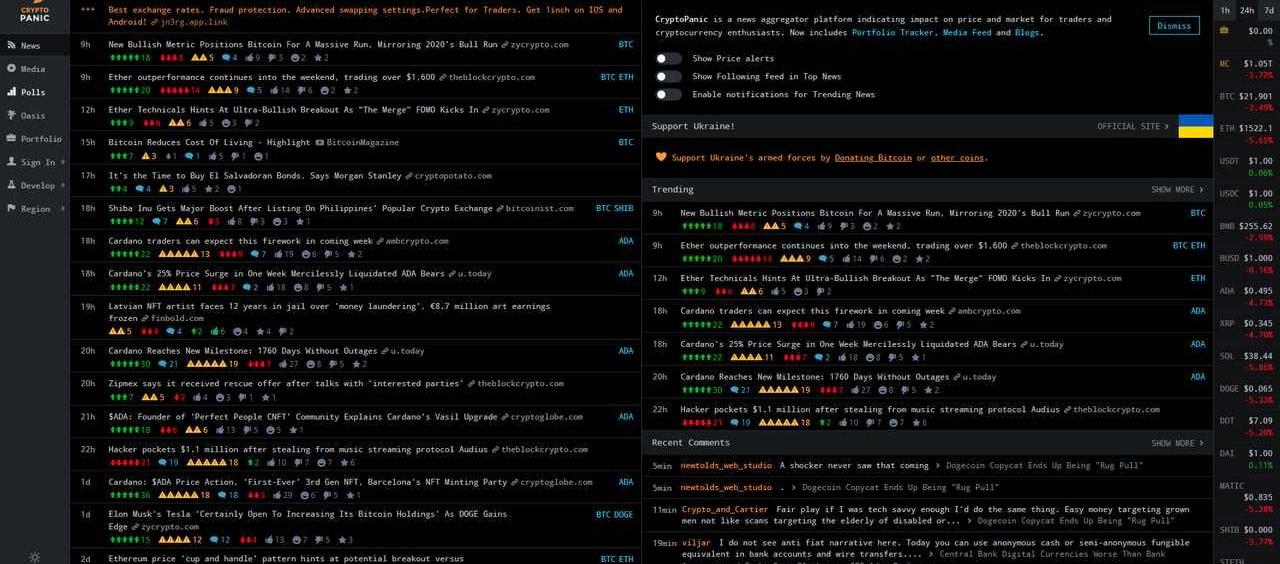Click important triangles on feed's Ether outperformance row
The height and width of the screenshot is (564, 1280).
(223, 90)
